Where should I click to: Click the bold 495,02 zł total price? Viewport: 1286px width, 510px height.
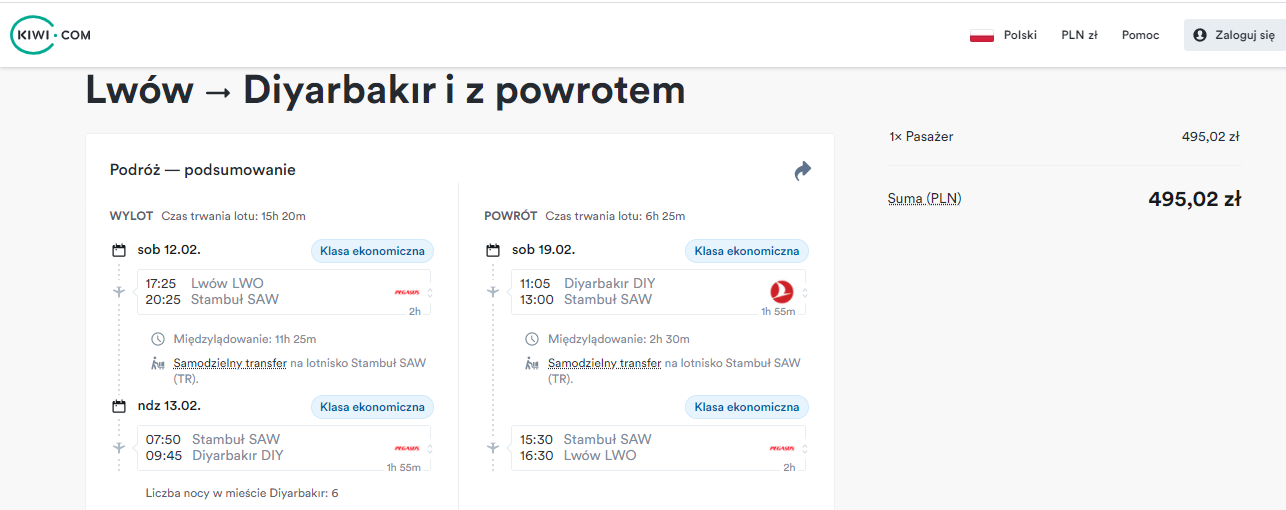[1194, 198]
